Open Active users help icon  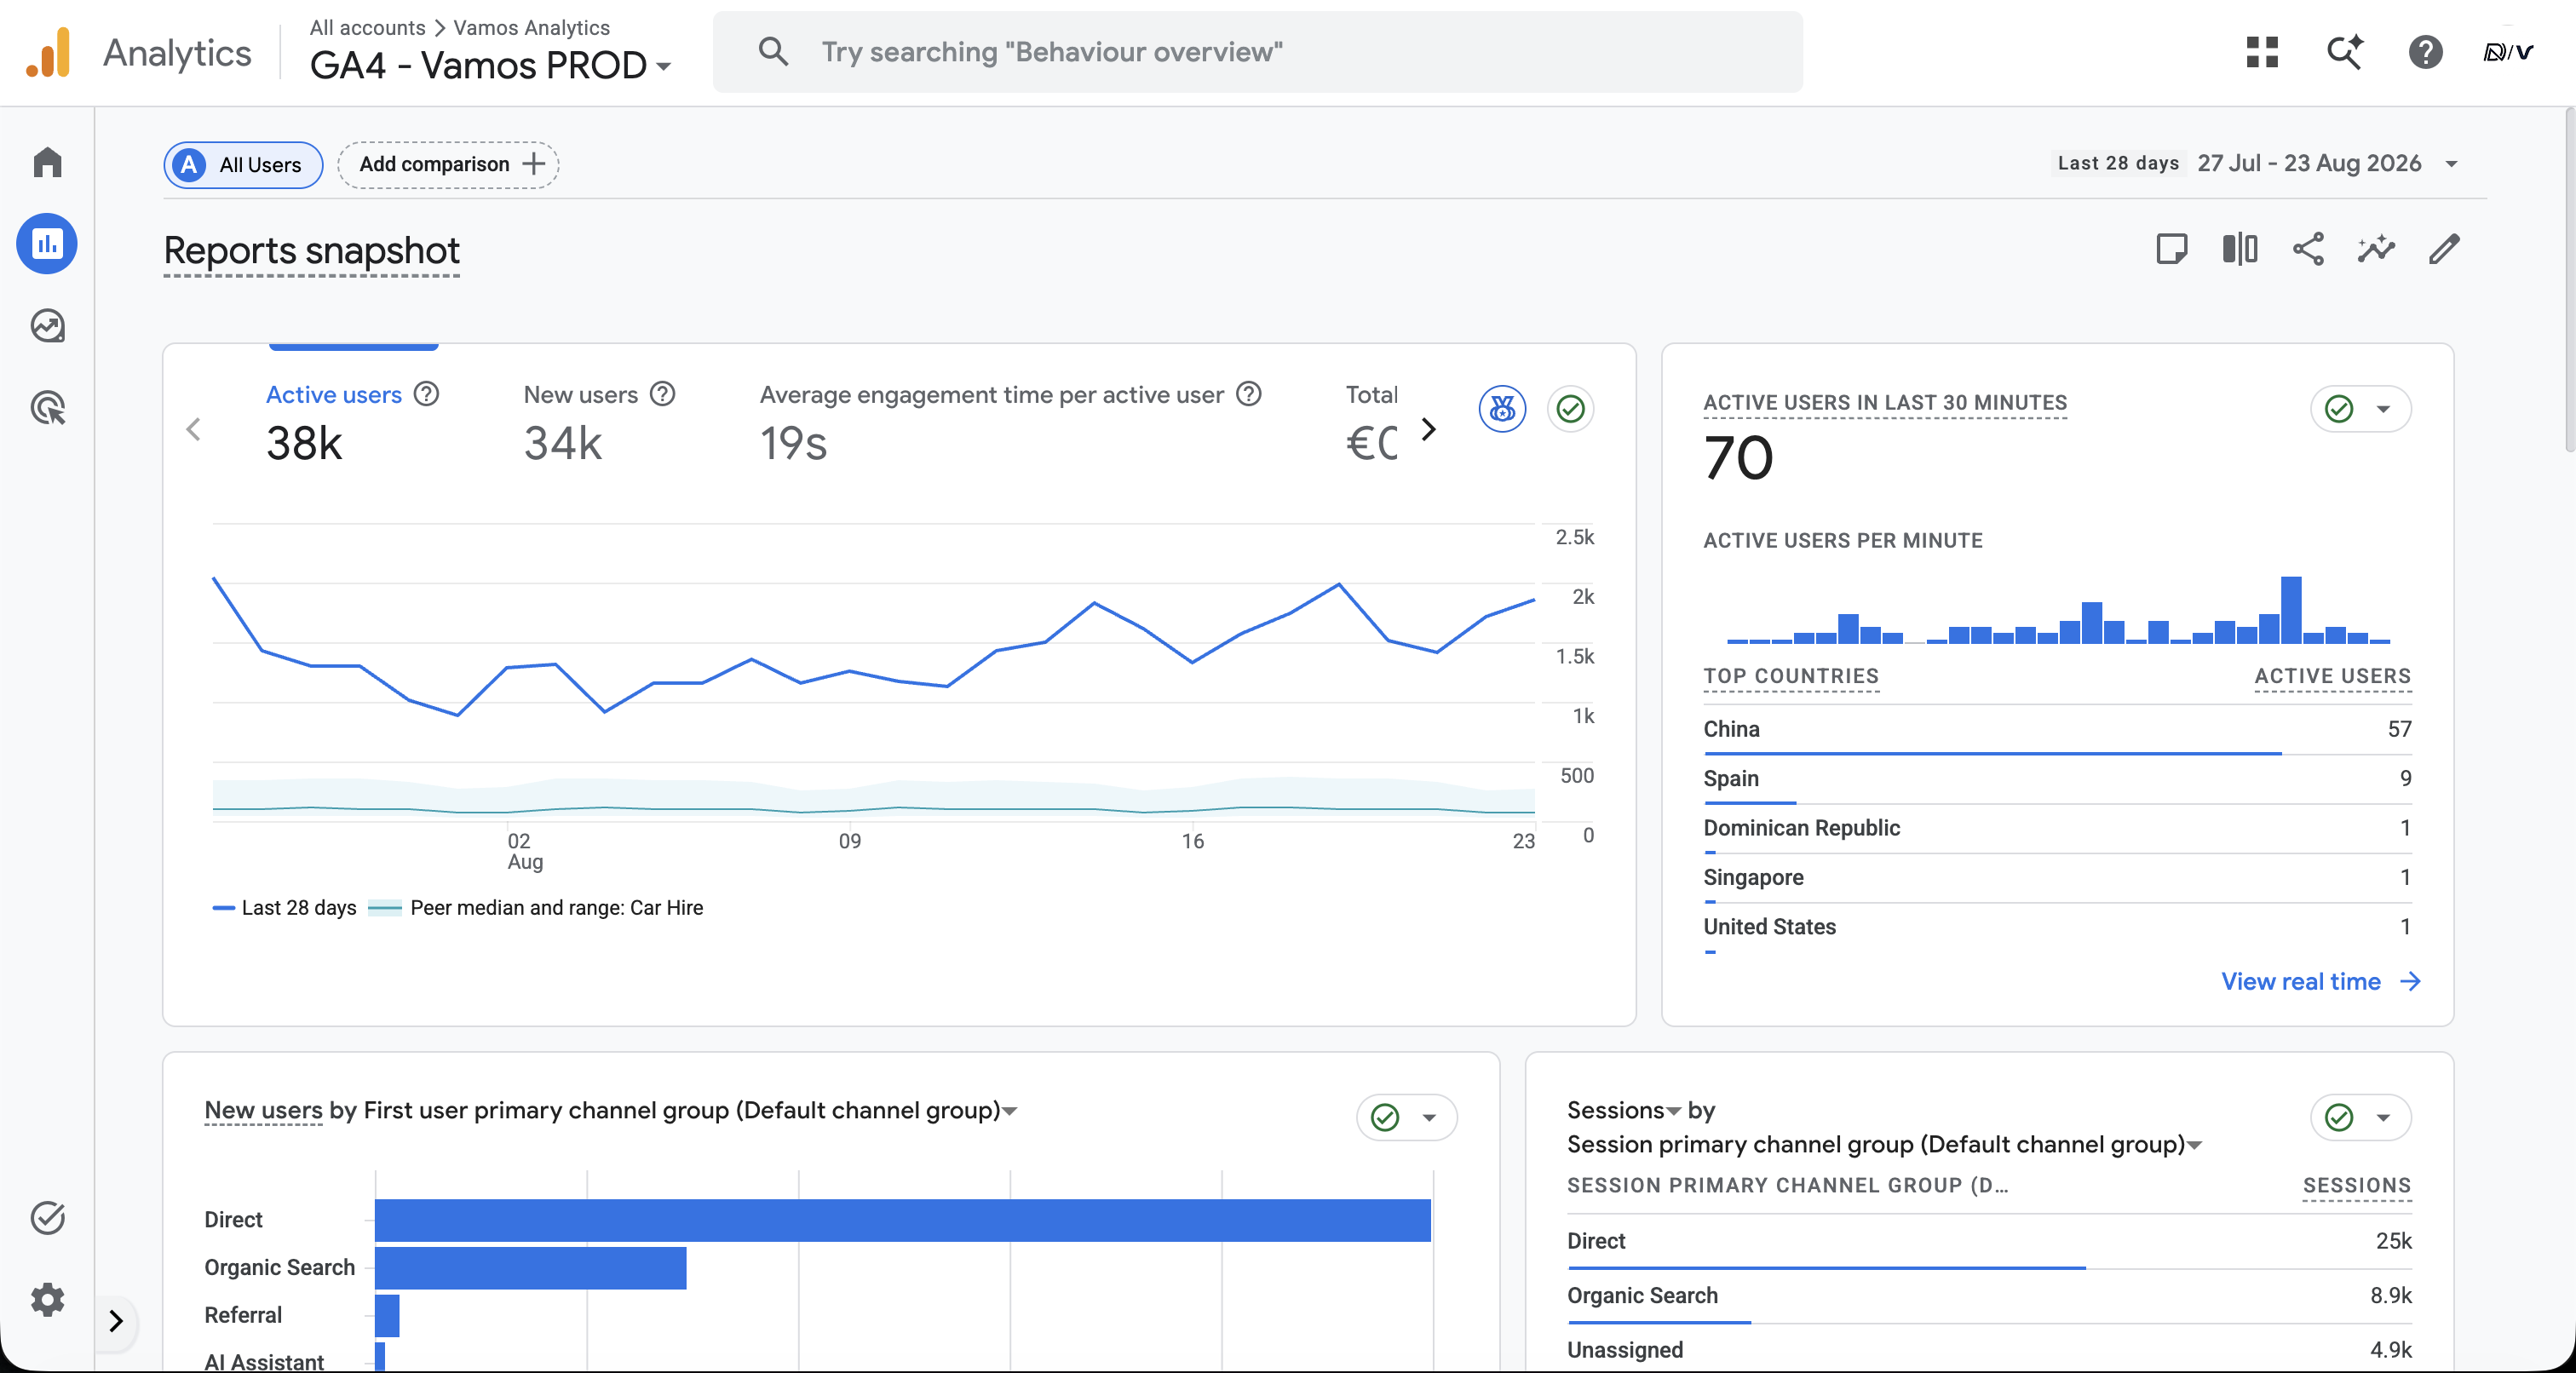pos(427,394)
